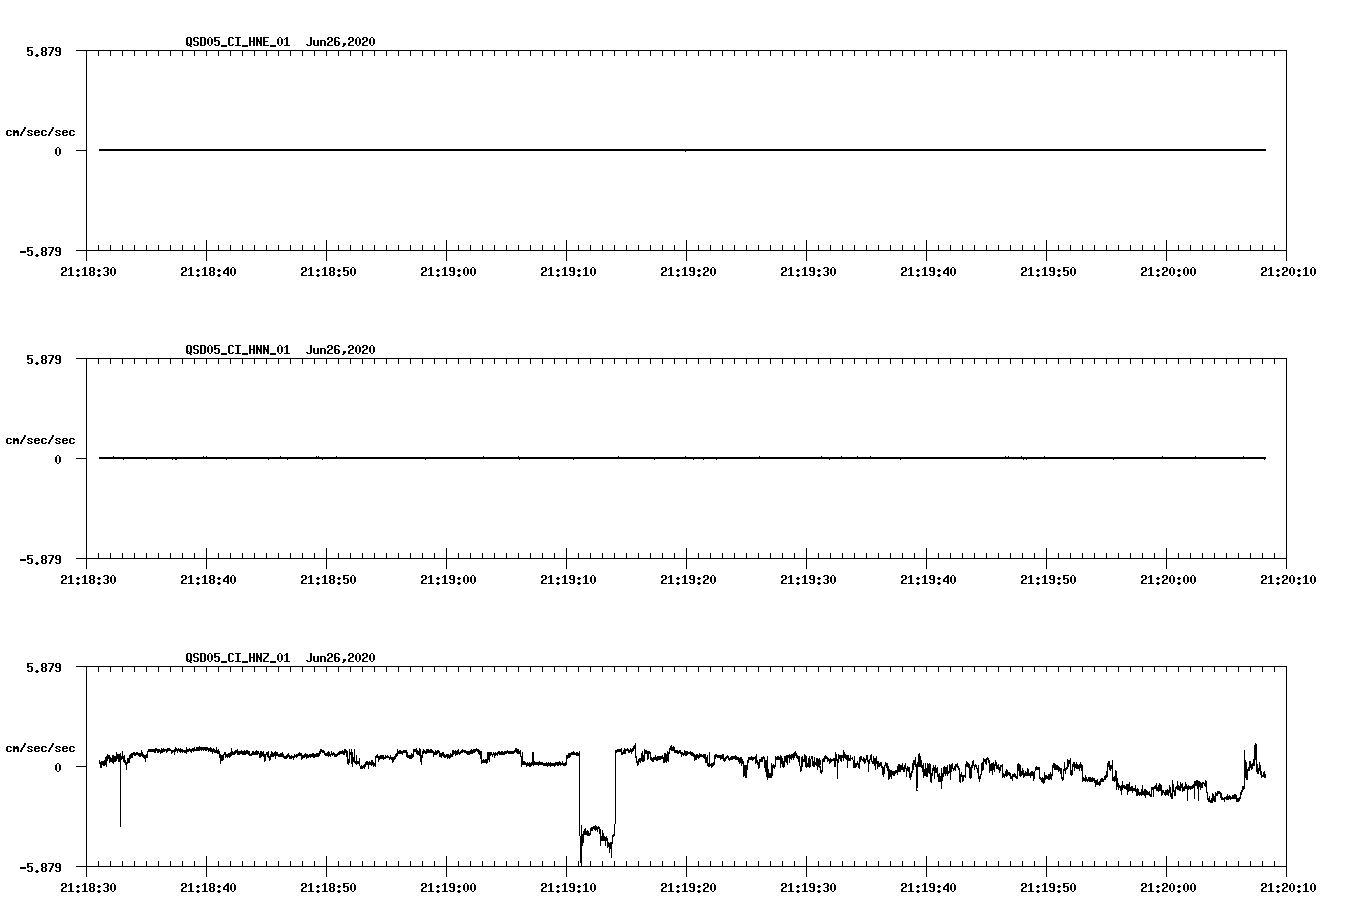
Task: Click the 21:18:50 time label on HNN chart
Action: [328, 579]
